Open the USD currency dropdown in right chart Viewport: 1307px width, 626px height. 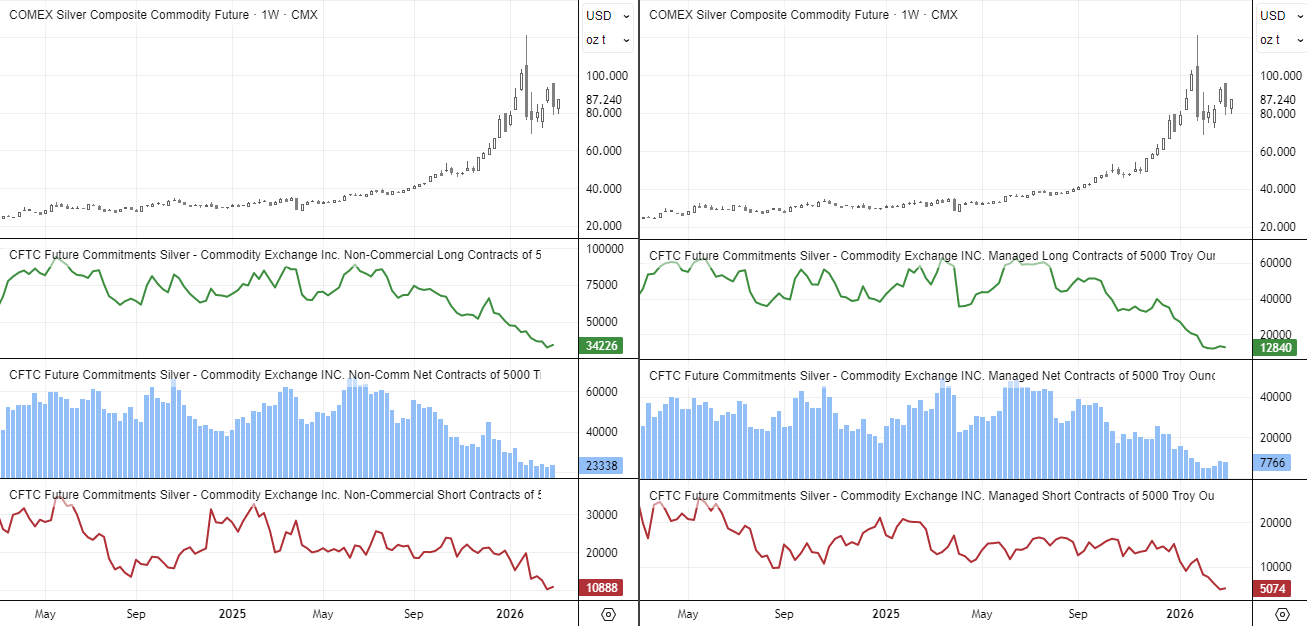click(x=1282, y=15)
